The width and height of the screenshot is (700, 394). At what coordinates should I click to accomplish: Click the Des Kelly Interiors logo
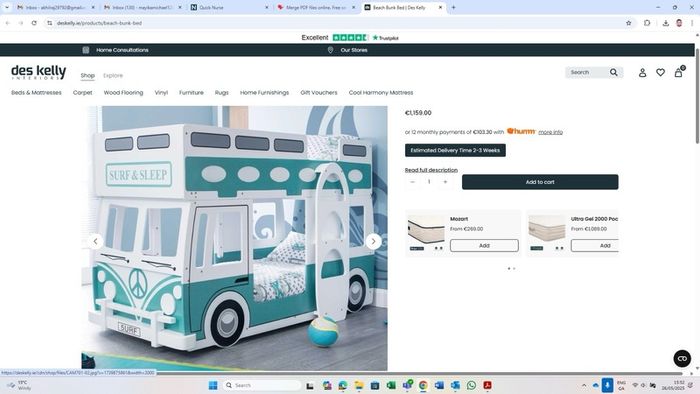(38, 72)
